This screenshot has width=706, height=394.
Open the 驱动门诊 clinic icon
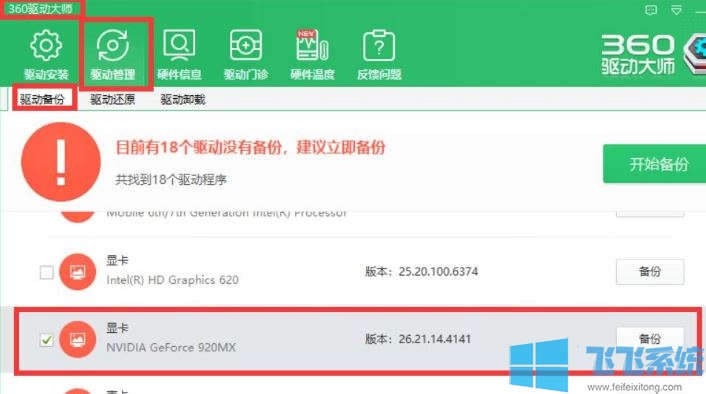click(246, 45)
